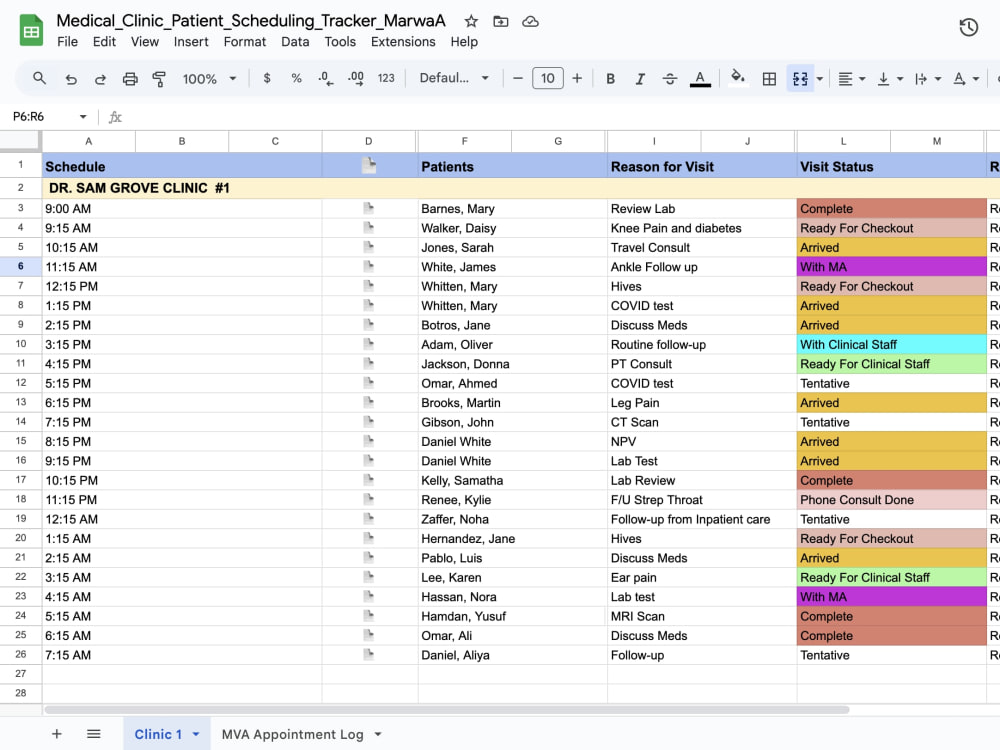Open the Format menu
This screenshot has height=750, width=1000.
244,42
